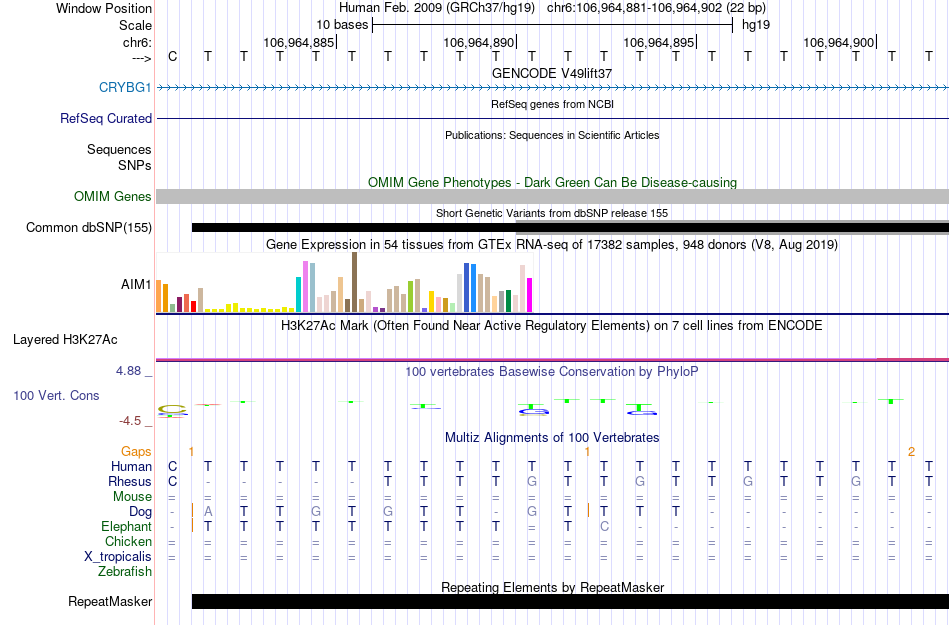The height and width of the screenshot is (625, 950).
Task: Click the CRYBG1 intron line with arrows
Action: (552, 88)
